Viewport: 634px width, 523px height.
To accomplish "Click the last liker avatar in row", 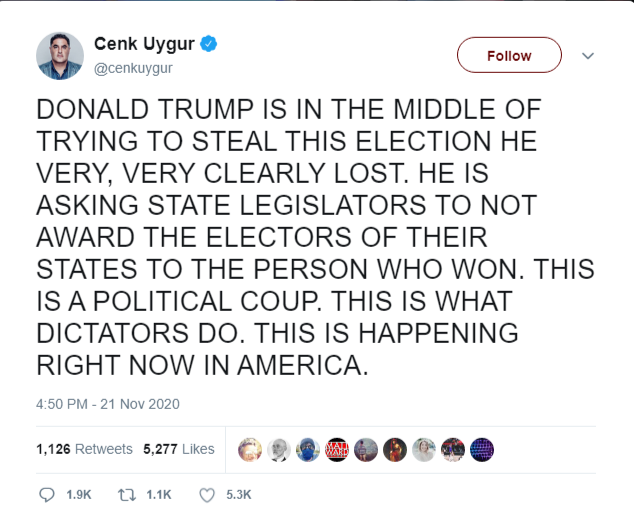I will click(x=482, y=450).
